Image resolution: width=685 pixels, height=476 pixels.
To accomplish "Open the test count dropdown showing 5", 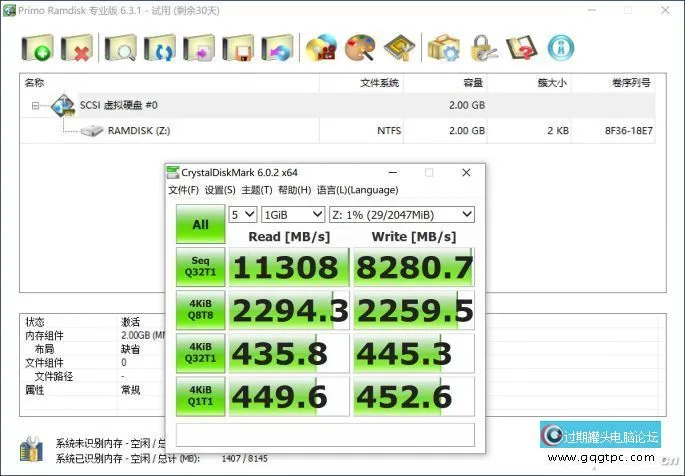I will click(x=243, y=214).
